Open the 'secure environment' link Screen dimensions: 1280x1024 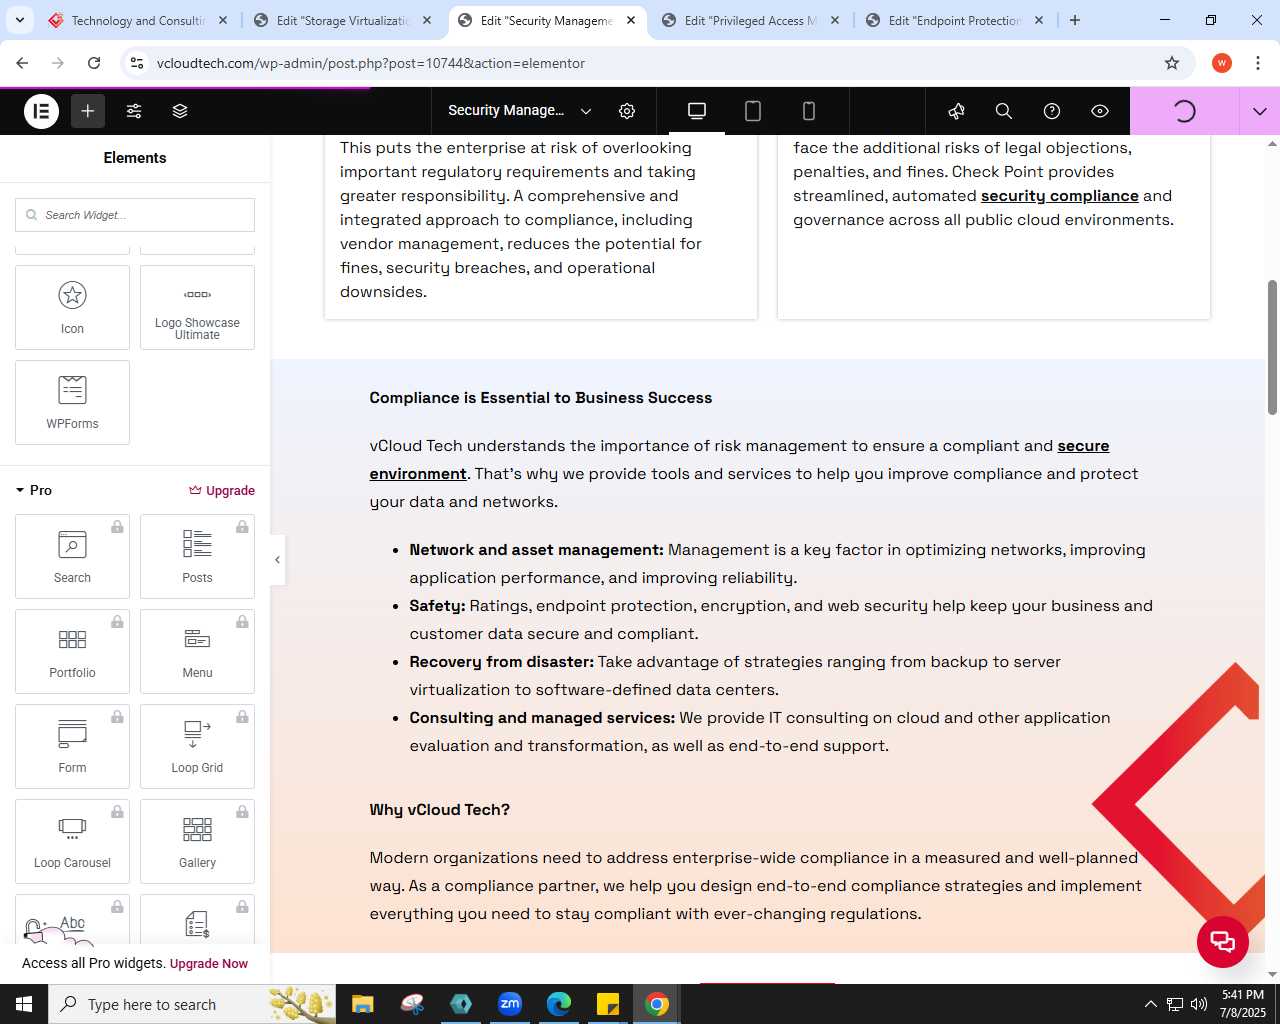click(x=739, y=460)
